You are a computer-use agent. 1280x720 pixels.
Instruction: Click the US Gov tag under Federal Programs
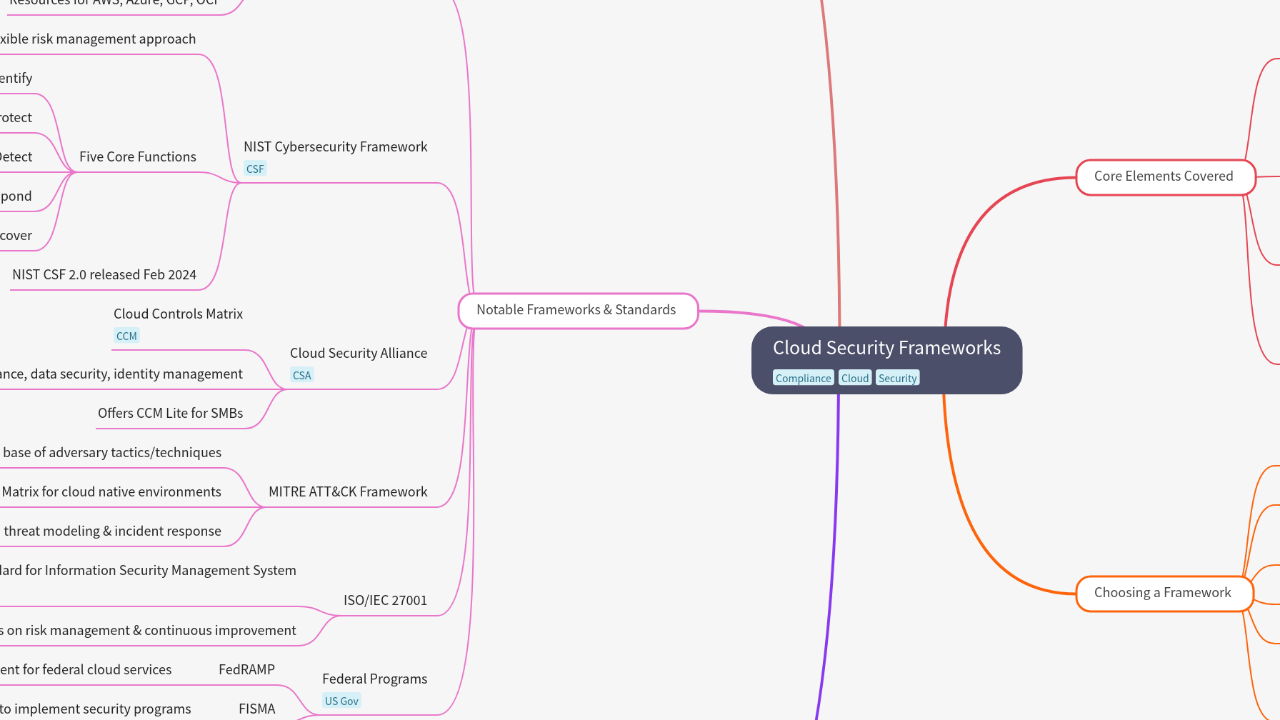tap(341, 700)
